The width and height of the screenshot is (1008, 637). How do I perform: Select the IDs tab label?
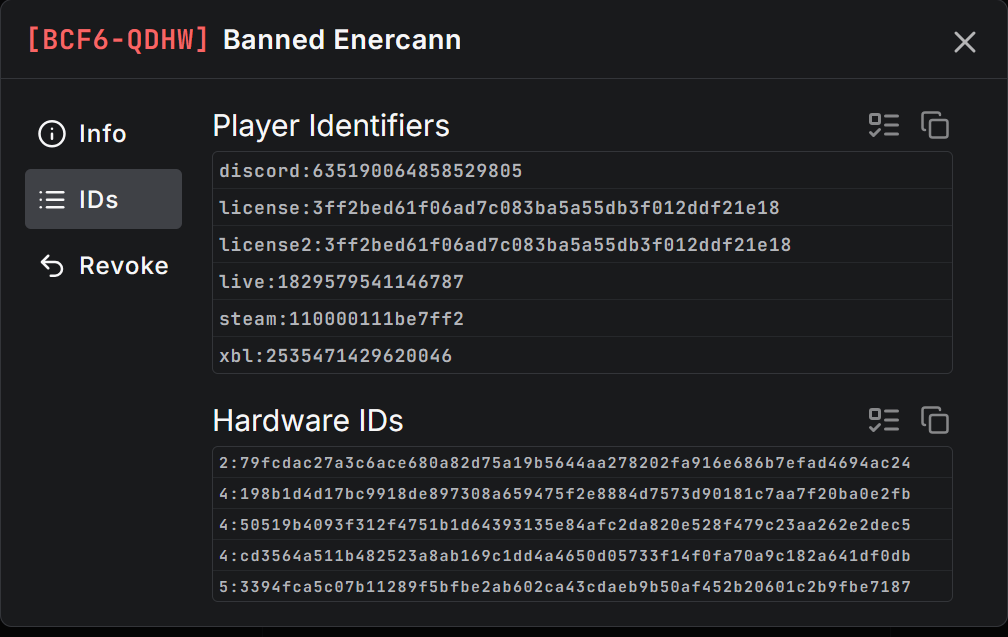coord(99,200)
